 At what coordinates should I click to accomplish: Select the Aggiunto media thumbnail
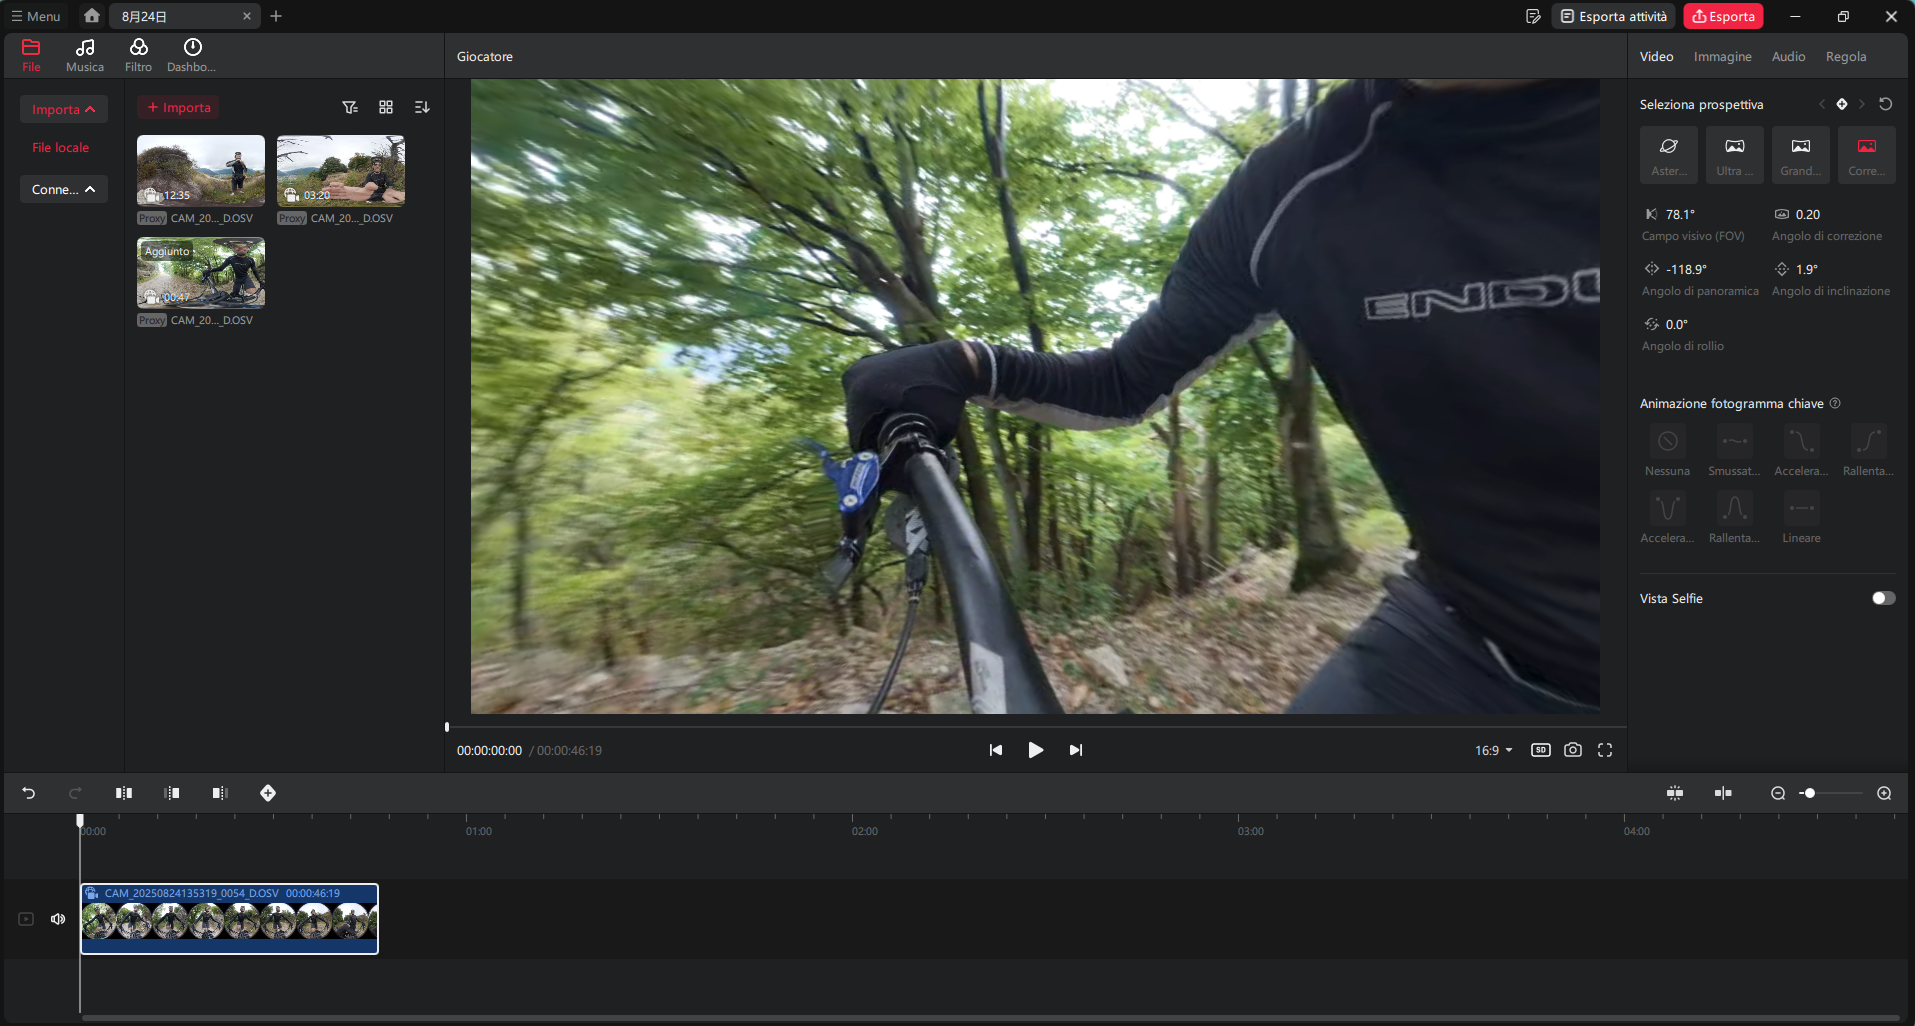(x=201, y=272)
